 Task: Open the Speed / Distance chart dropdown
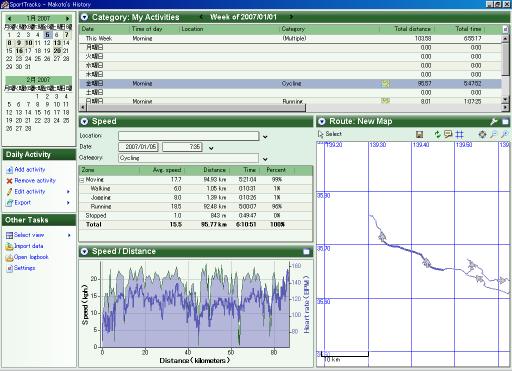[x=84, y=252]
